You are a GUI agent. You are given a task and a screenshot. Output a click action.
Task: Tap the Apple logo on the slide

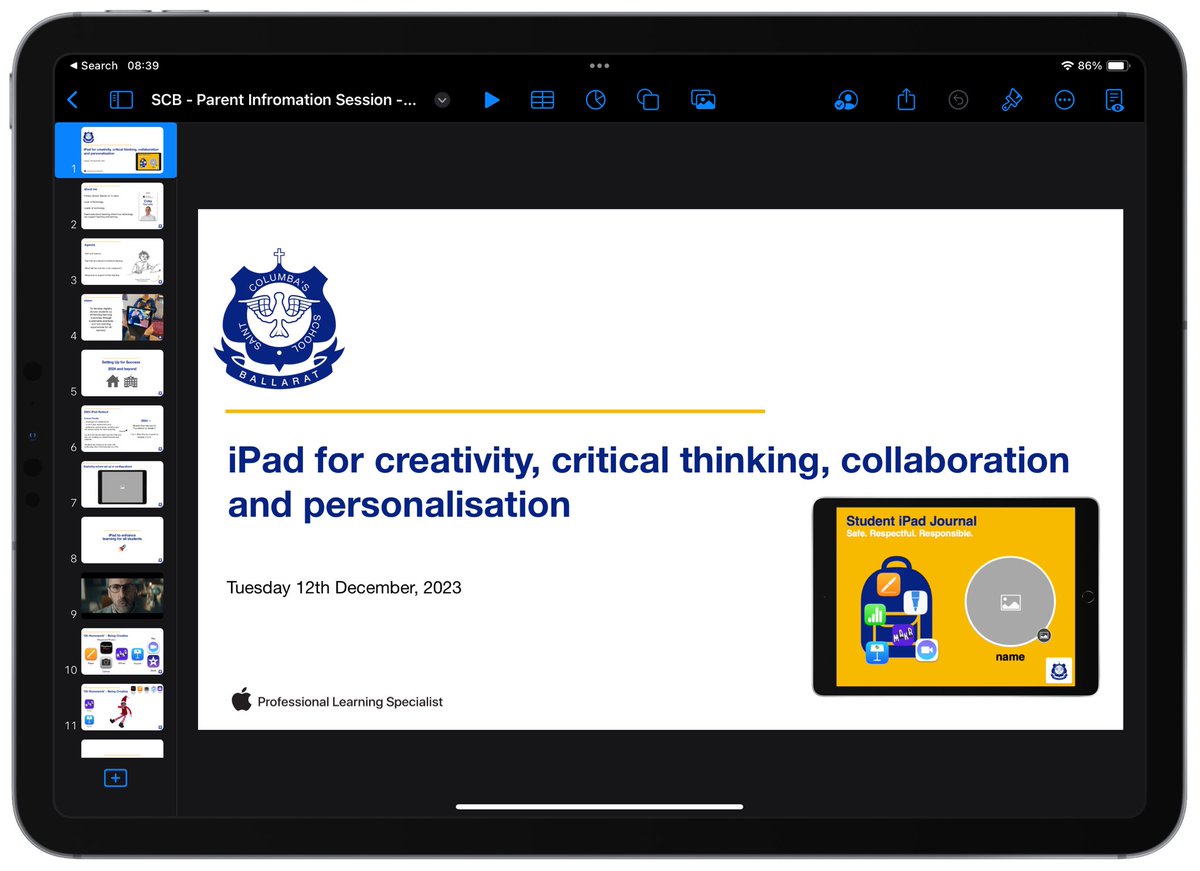(x=241, y=699)
